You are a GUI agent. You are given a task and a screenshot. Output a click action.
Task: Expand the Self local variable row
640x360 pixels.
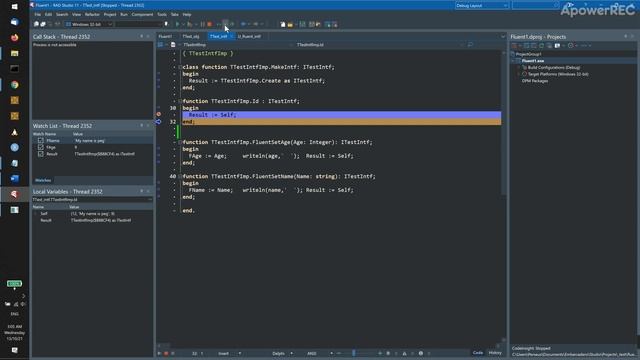point(36,213)
